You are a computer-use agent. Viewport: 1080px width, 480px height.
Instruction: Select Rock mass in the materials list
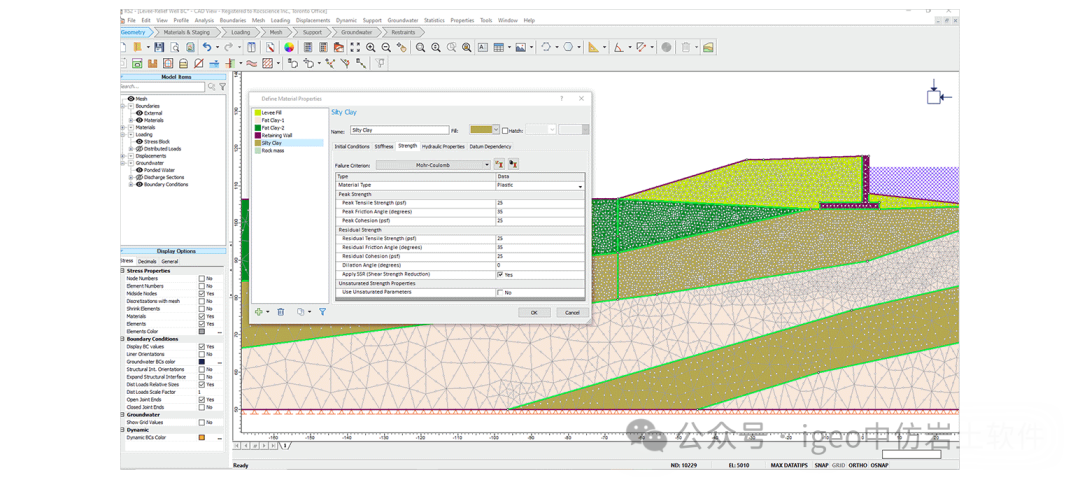(x=272, y=150)
